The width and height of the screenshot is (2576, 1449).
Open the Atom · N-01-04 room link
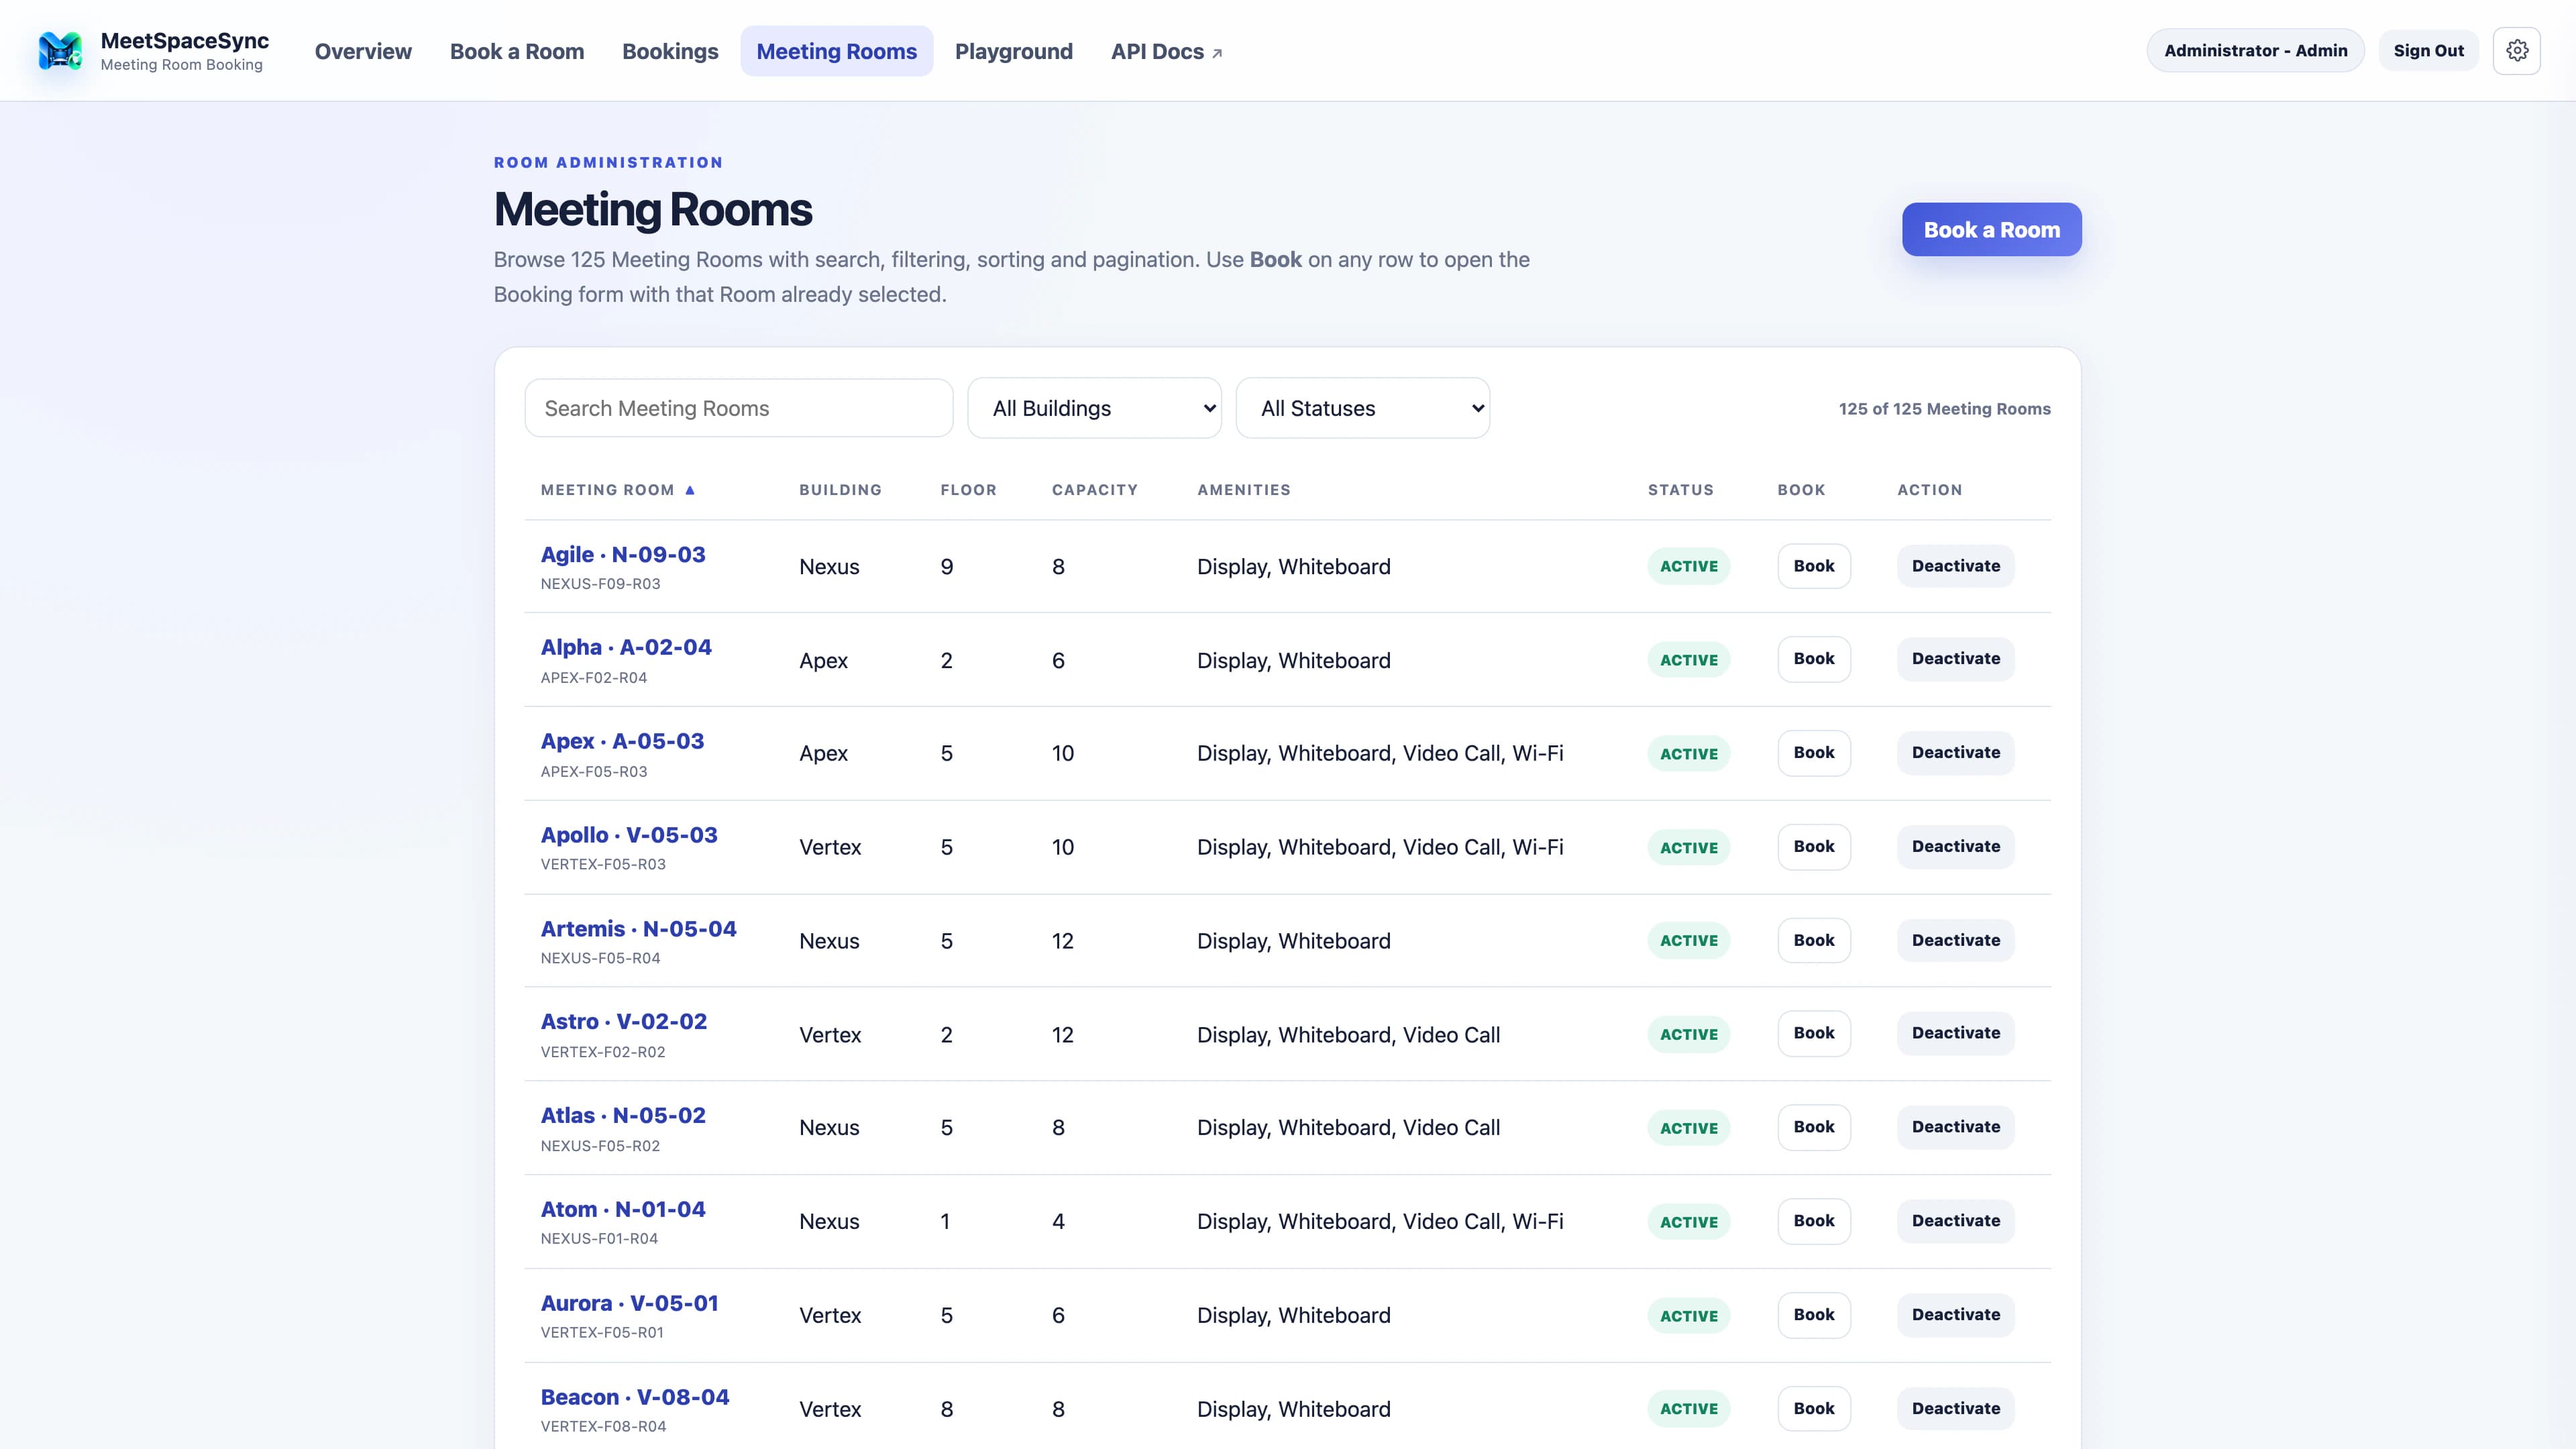623,1209
